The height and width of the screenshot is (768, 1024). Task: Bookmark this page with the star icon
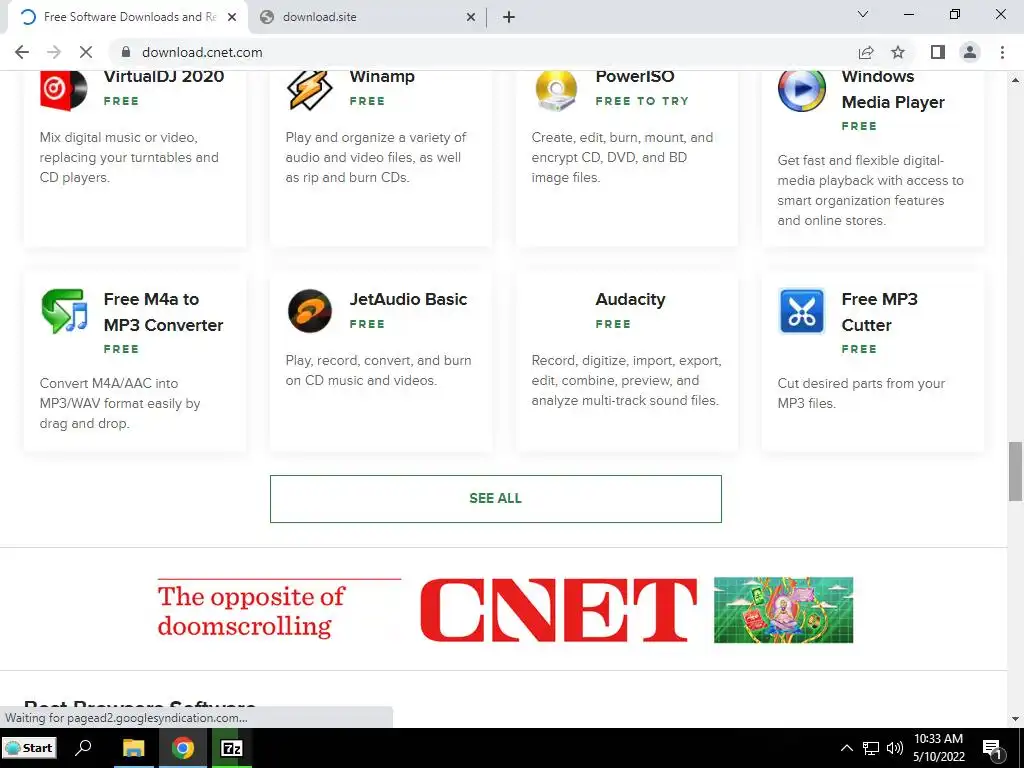[x=898, y=52]
